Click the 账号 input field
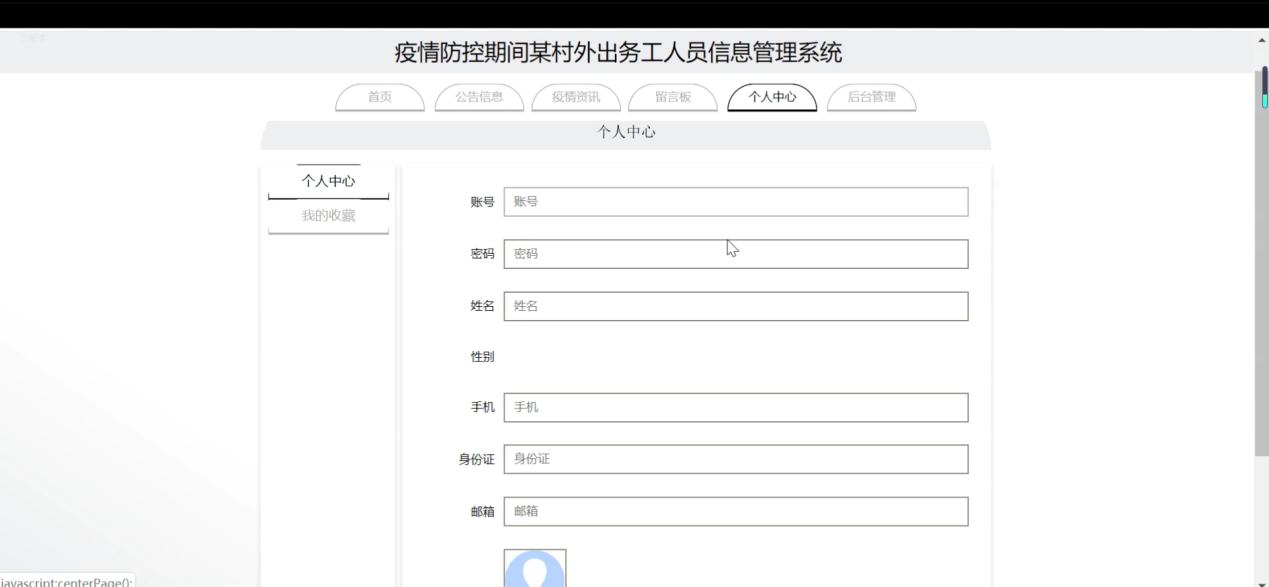The width and height of the screenshot is (1269, 587). click(736, 202)
